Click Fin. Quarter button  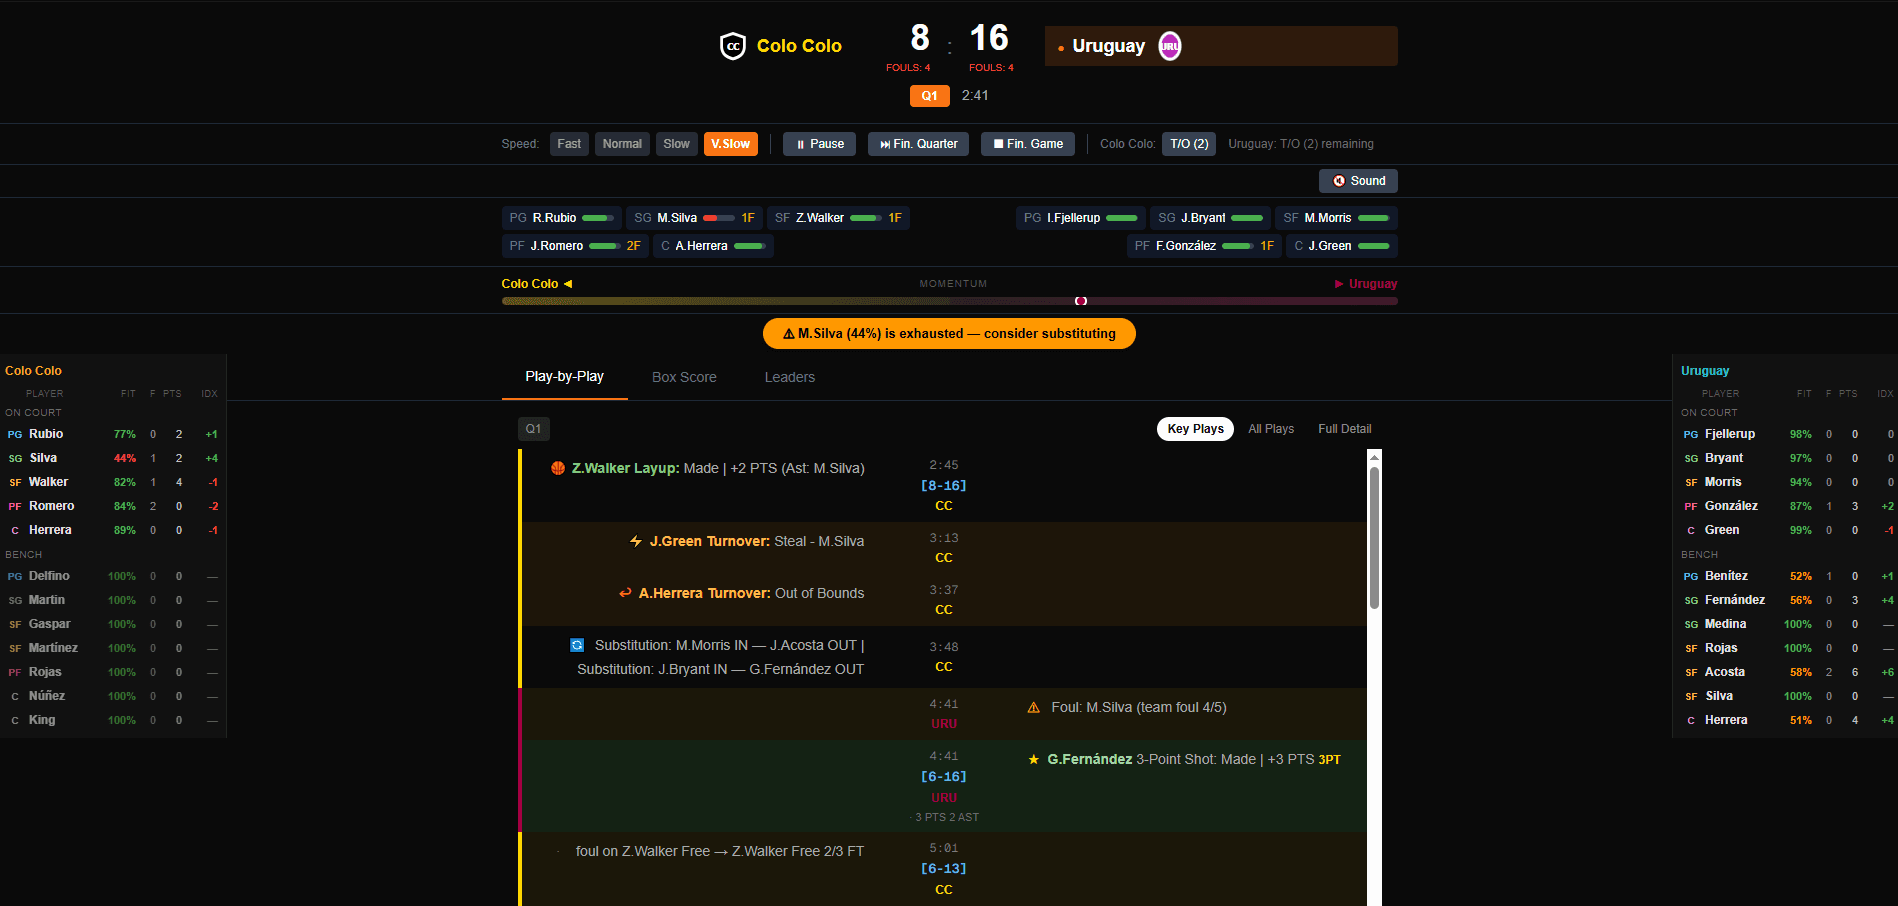(918, 144)
